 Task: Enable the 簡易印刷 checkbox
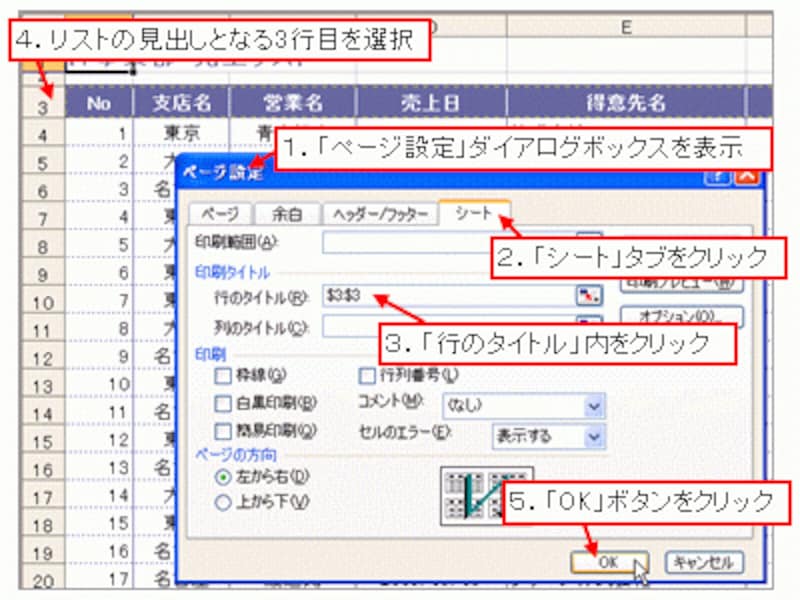pos(223,431)
